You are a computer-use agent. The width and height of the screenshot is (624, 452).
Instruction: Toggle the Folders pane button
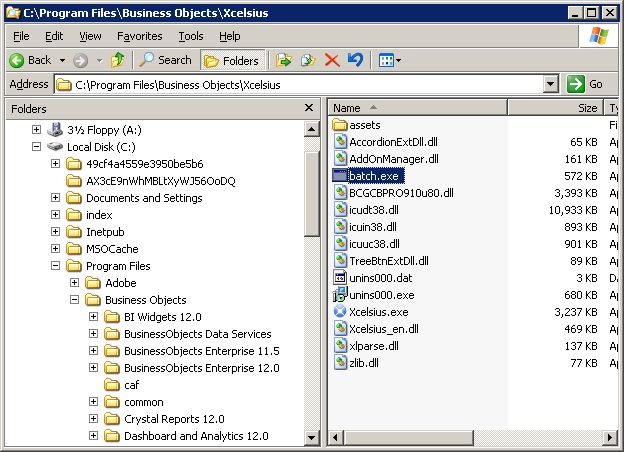coord(232,60)
